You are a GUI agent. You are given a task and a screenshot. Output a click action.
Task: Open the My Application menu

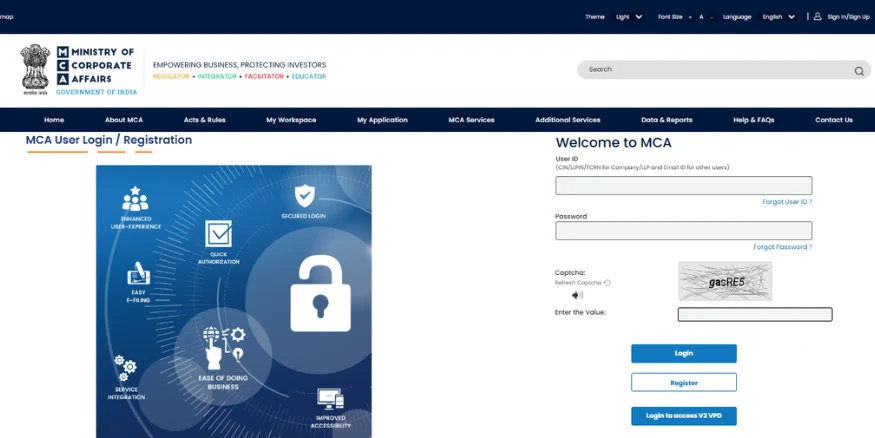pos(382,120)
